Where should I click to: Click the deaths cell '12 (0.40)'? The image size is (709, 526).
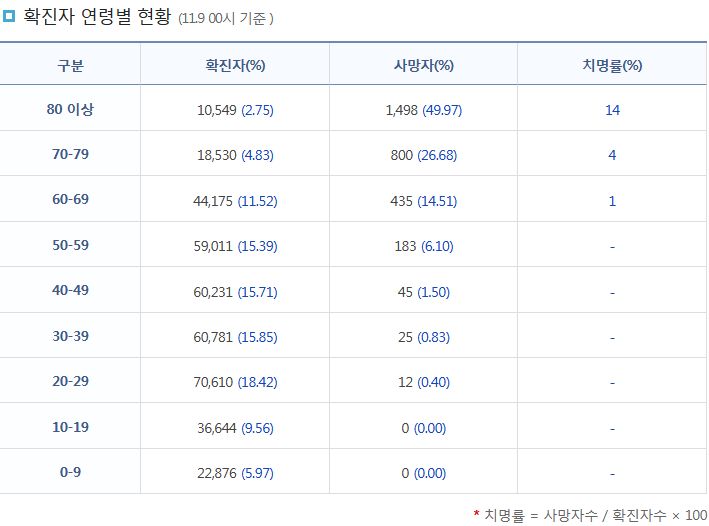[x=424, y=383]
